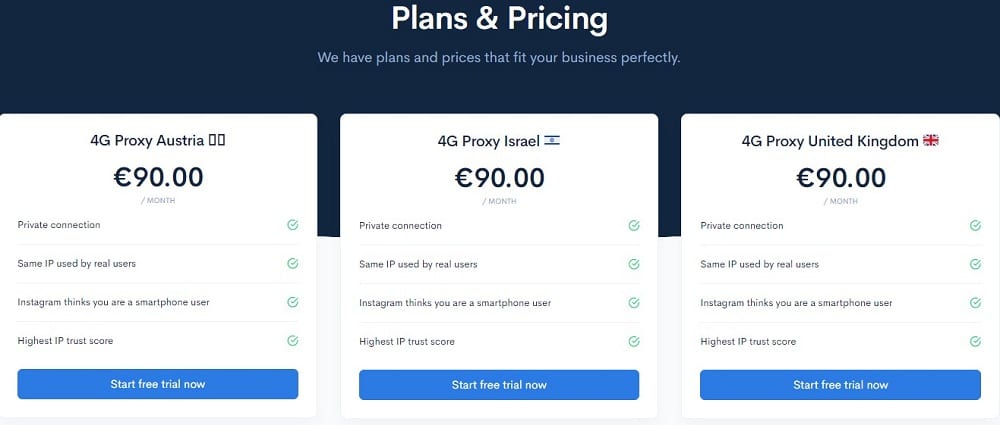Viewport: 1000px width, 425px height.
Task: Select the 4G Proxy Israel plan title
Action: point(489,141)
